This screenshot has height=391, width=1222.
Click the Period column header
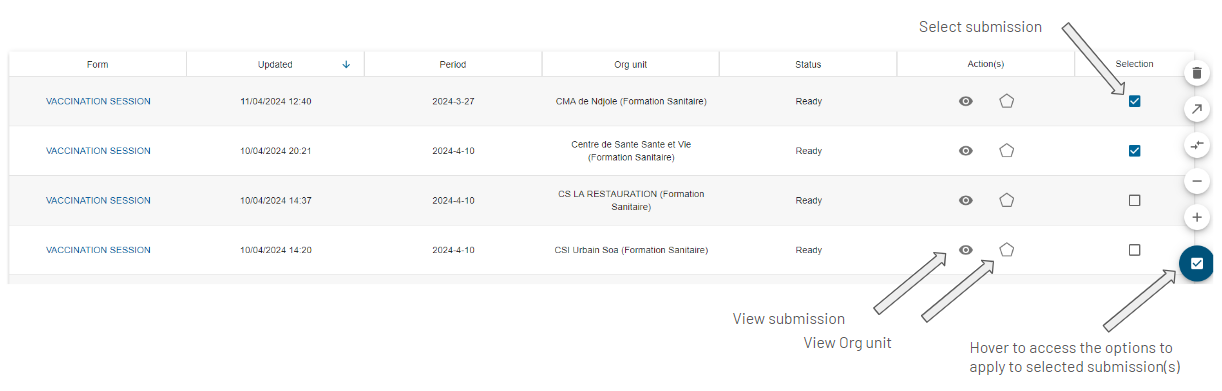[453, 65]
